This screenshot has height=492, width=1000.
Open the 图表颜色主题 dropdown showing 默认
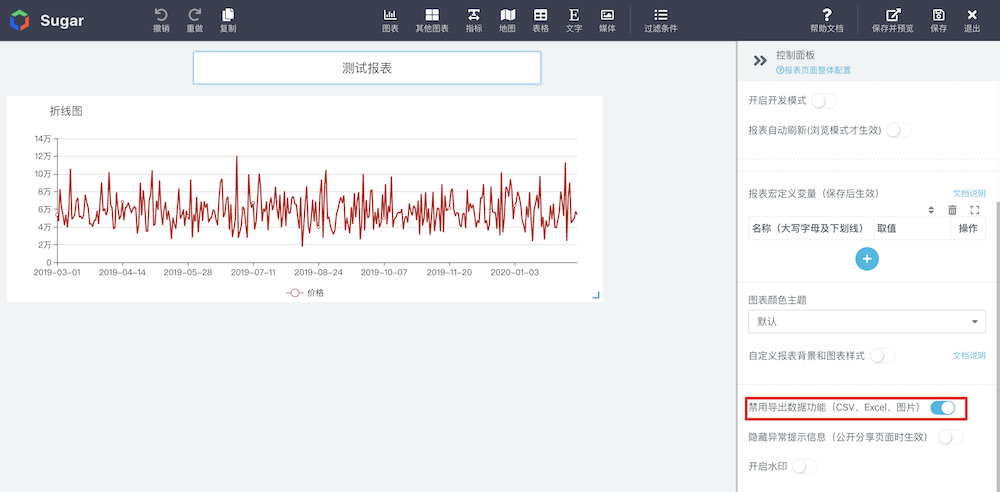click(867, 322)
